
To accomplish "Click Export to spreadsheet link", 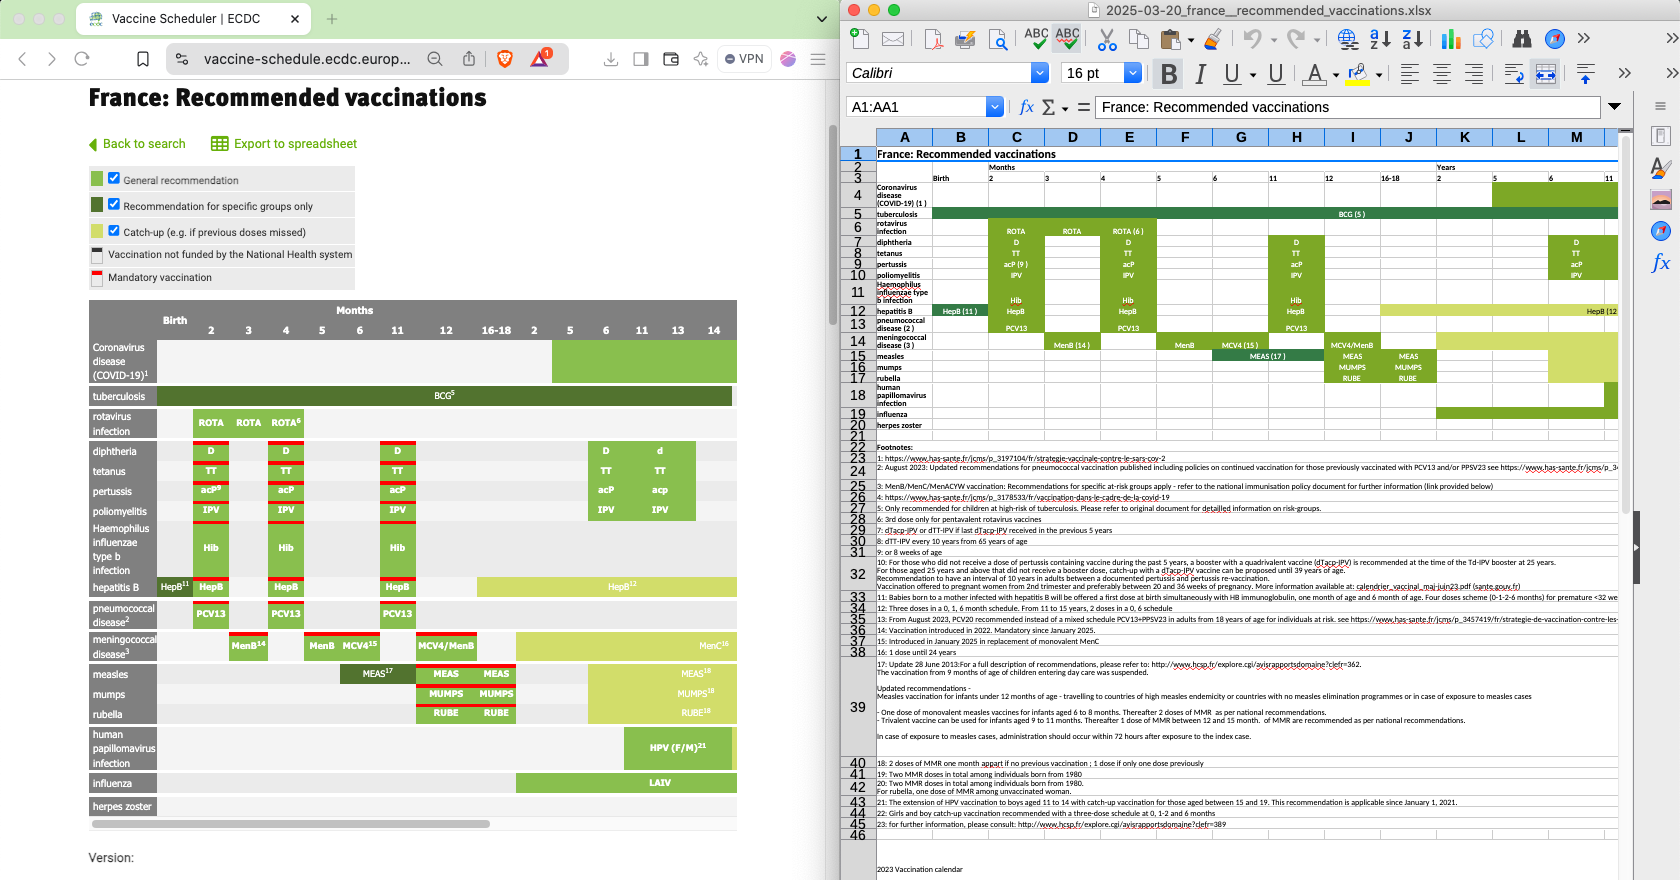I will 284,144.
